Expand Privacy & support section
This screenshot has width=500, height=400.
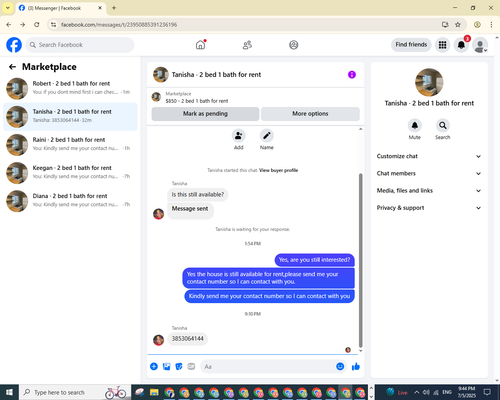pyautogui.click(x=429, y=208)
